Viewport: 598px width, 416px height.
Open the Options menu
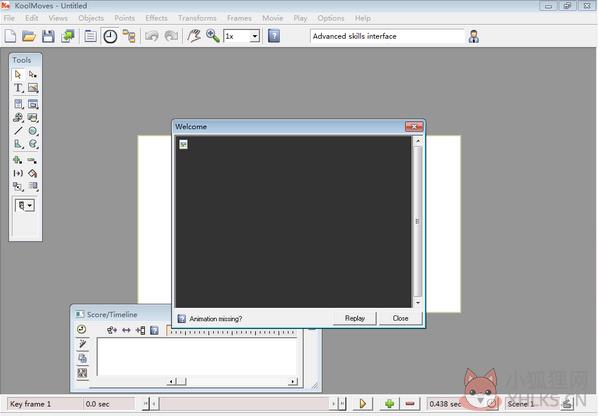click(x=331, y=18)
